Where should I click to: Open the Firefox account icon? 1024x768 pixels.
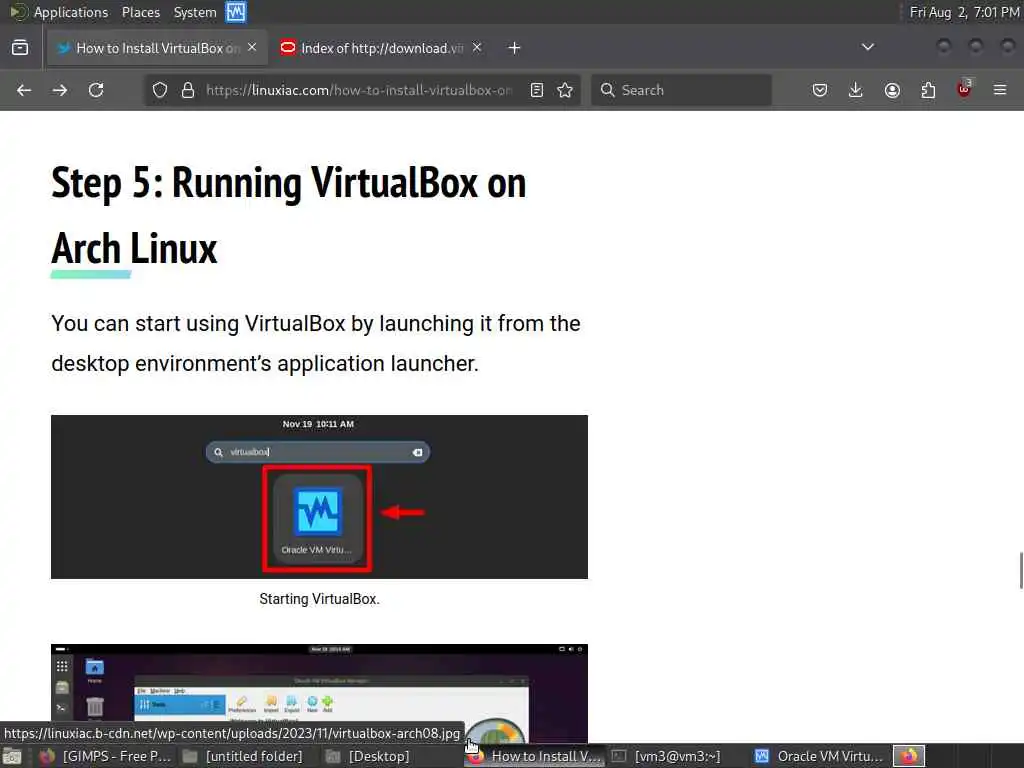pos(892,90)
